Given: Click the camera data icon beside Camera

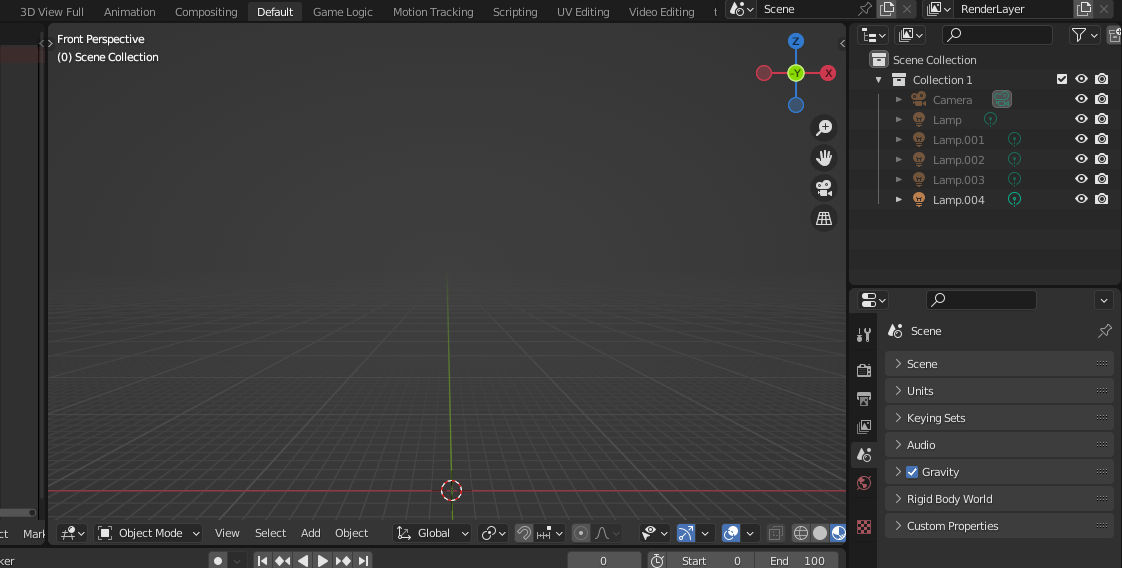Looking at the screenshot, I should pos(1002,99).
